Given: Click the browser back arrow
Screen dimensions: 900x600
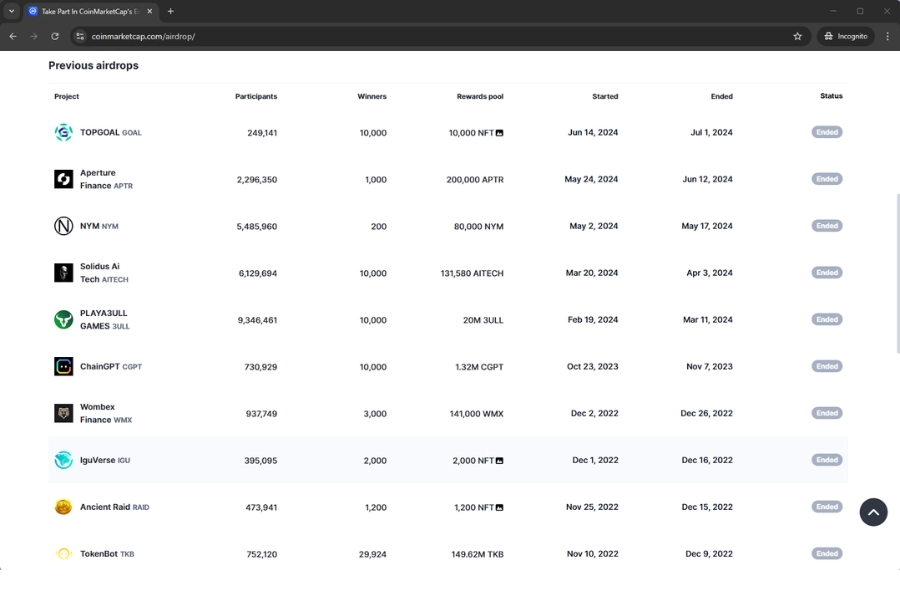Looking at the screenshot, I should [11, 35].
